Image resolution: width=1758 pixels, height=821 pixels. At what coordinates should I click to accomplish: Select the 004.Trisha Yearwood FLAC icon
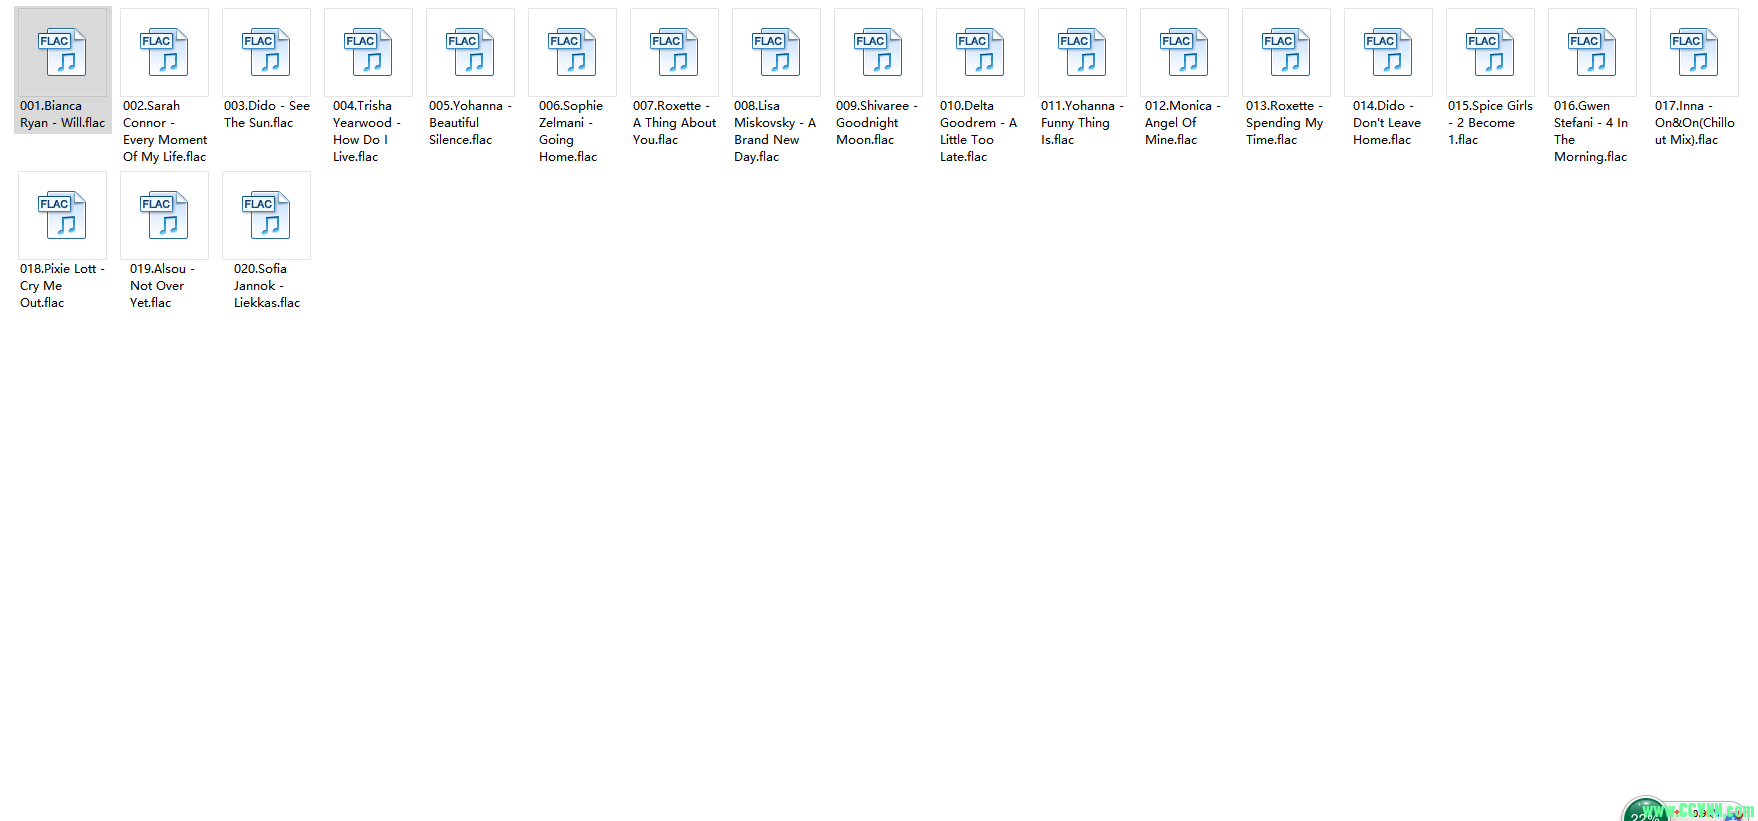tap(368, 53)
